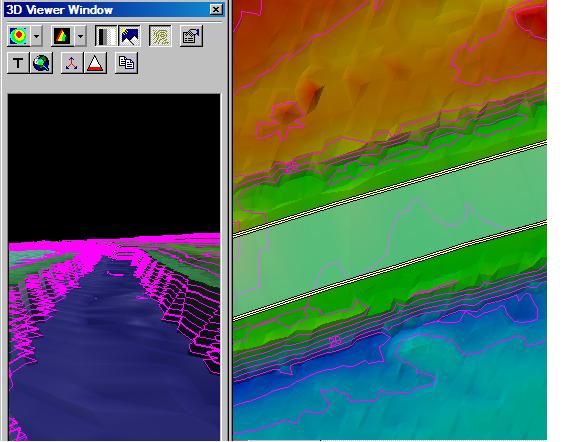Click the globe with magnifier icon
The width and height of the screenshot is (563, 442).
[42, 63]
